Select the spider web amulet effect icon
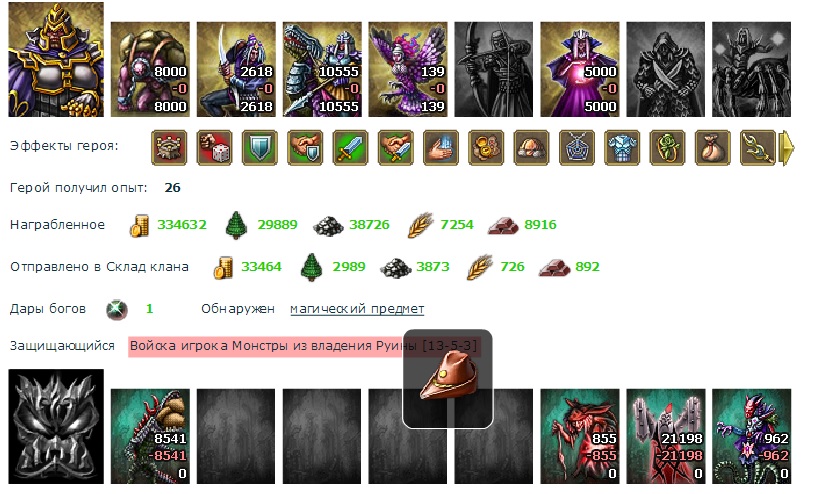Viewport: 821px width, 494px height. pos(576,148)
